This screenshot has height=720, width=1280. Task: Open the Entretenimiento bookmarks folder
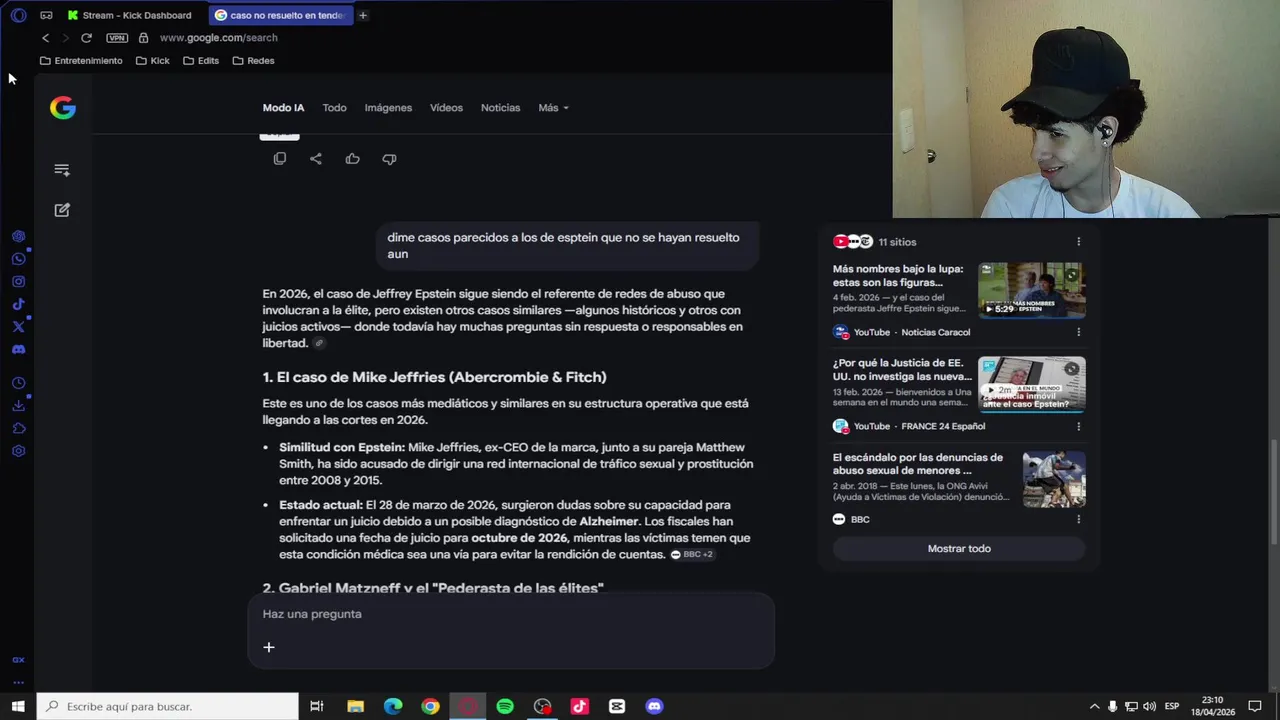click(x=81, y=61)
